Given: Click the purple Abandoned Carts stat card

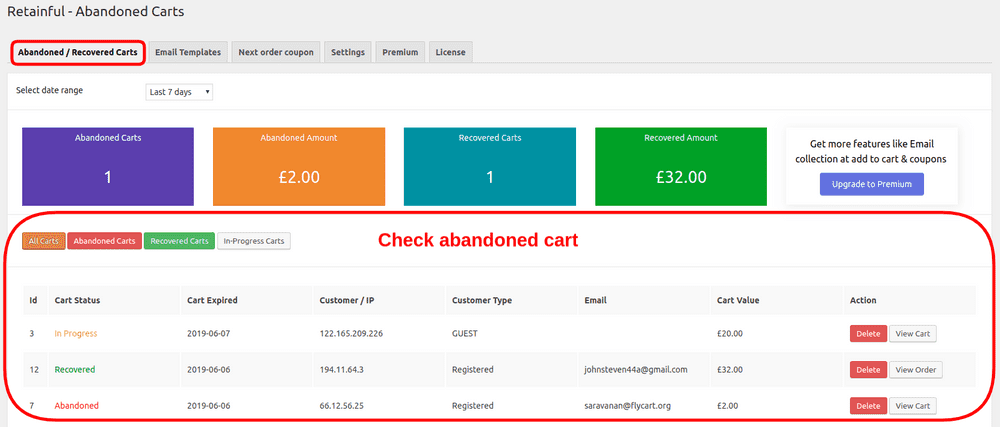Looking at the screenshot, I should pos(108,166).
